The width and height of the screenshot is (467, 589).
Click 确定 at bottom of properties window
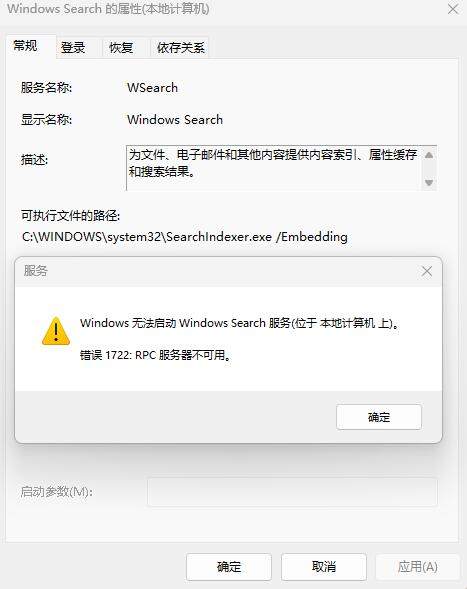pos(229,566)
